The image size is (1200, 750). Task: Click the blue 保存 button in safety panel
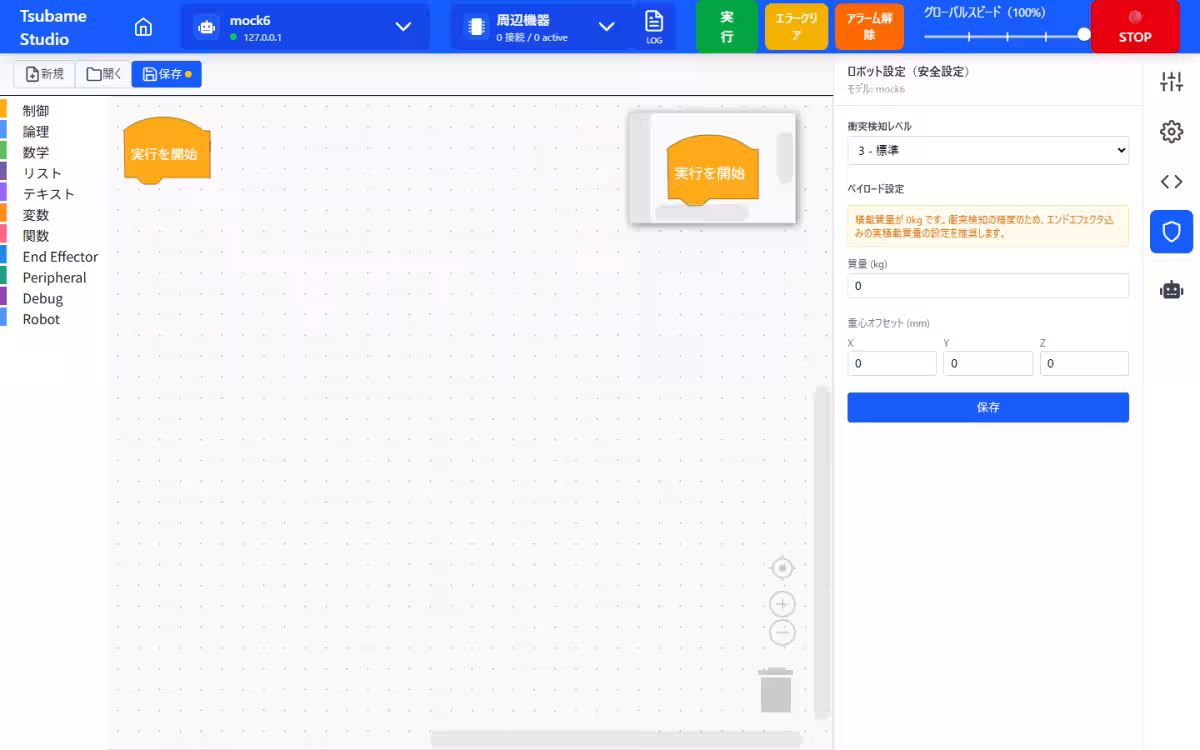[x=988, y=407]
